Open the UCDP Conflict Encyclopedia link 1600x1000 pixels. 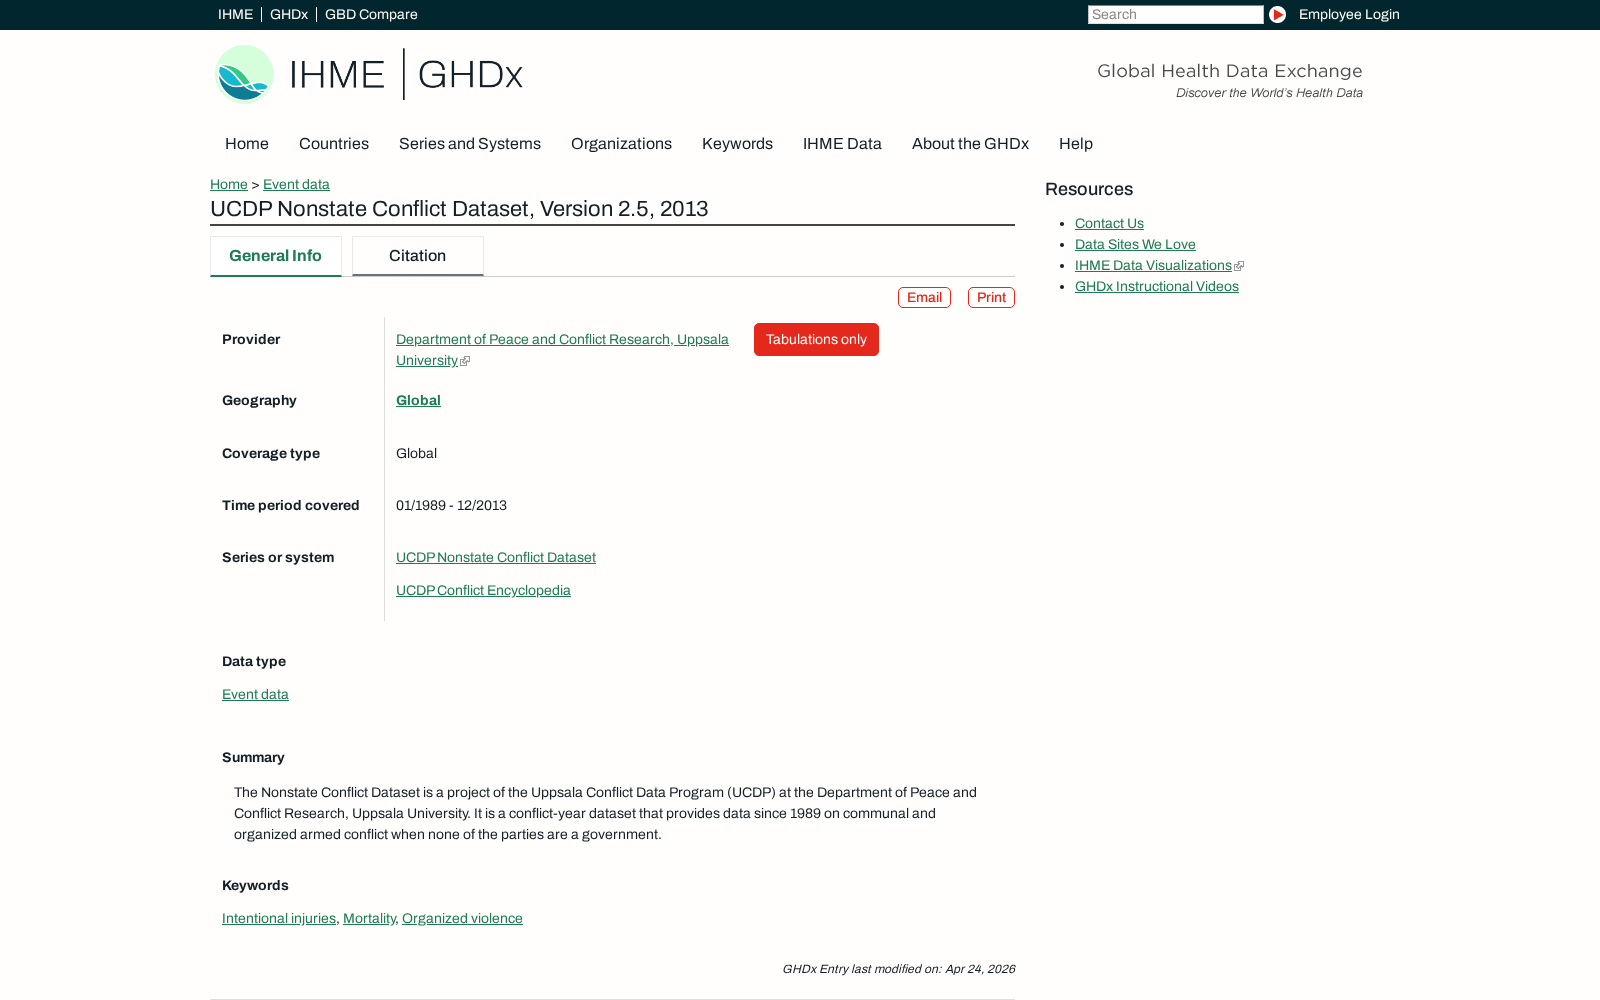483,590
